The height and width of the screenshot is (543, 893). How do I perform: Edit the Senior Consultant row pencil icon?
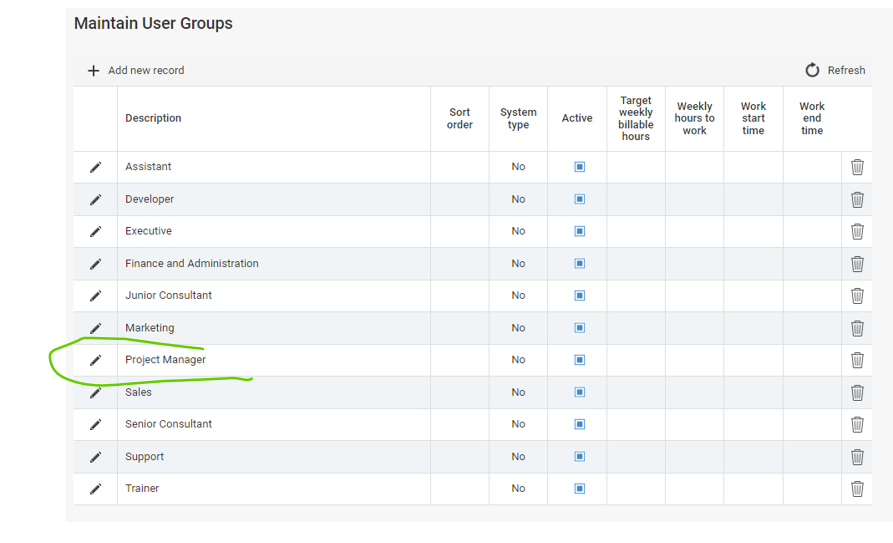click(96, 424)
